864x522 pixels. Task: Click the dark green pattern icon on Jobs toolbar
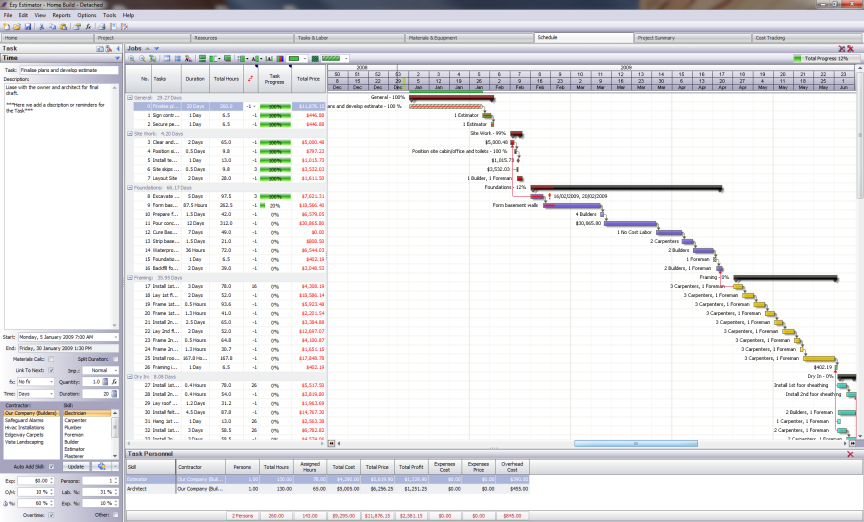pos(315,58)
